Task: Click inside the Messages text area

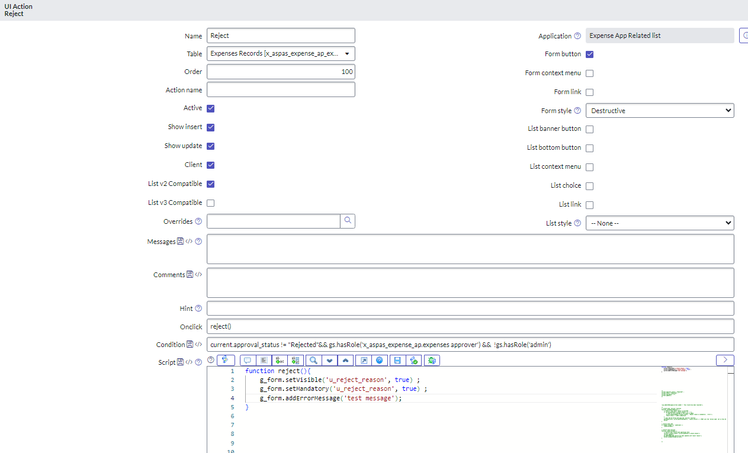Action: coord(470,249)
